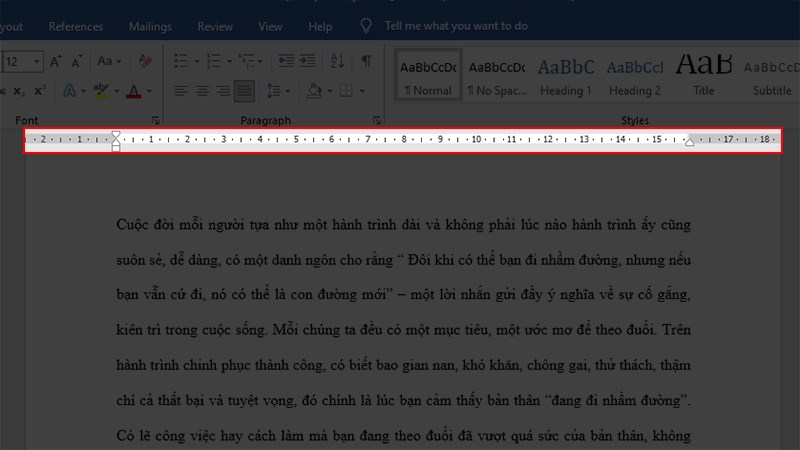The width and height of the screenshot is (800, 450).
Task: Open the Bullets list dropdown arrow
Action: pos(195,62)
